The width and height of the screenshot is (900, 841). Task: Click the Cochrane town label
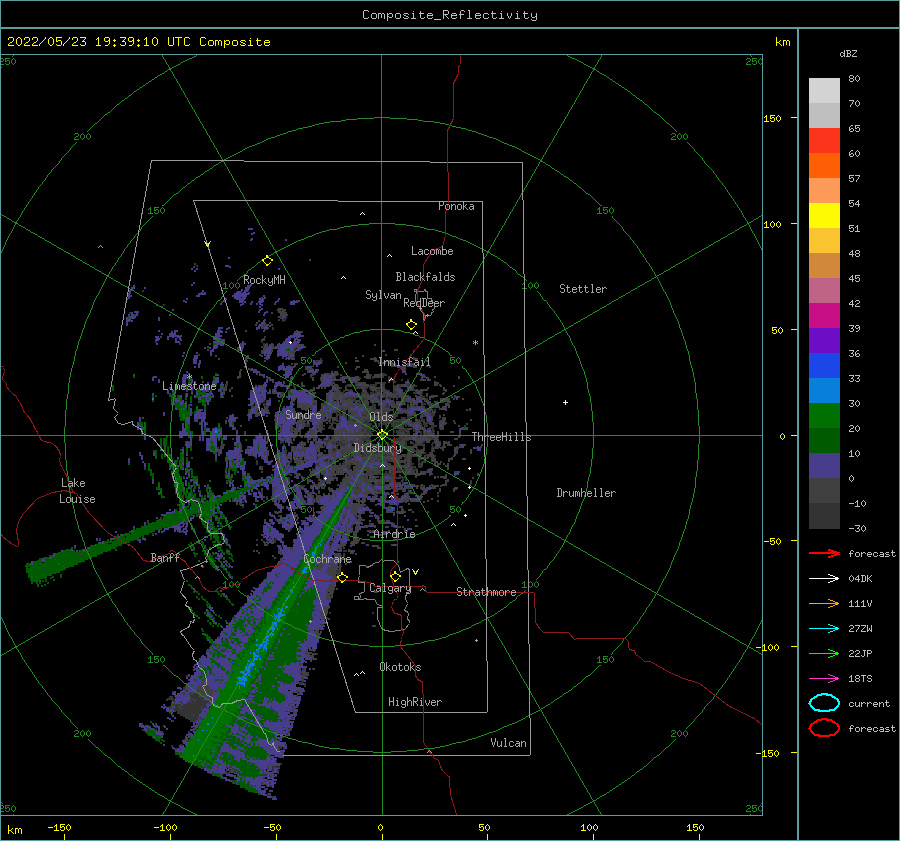tap(327, 559)
